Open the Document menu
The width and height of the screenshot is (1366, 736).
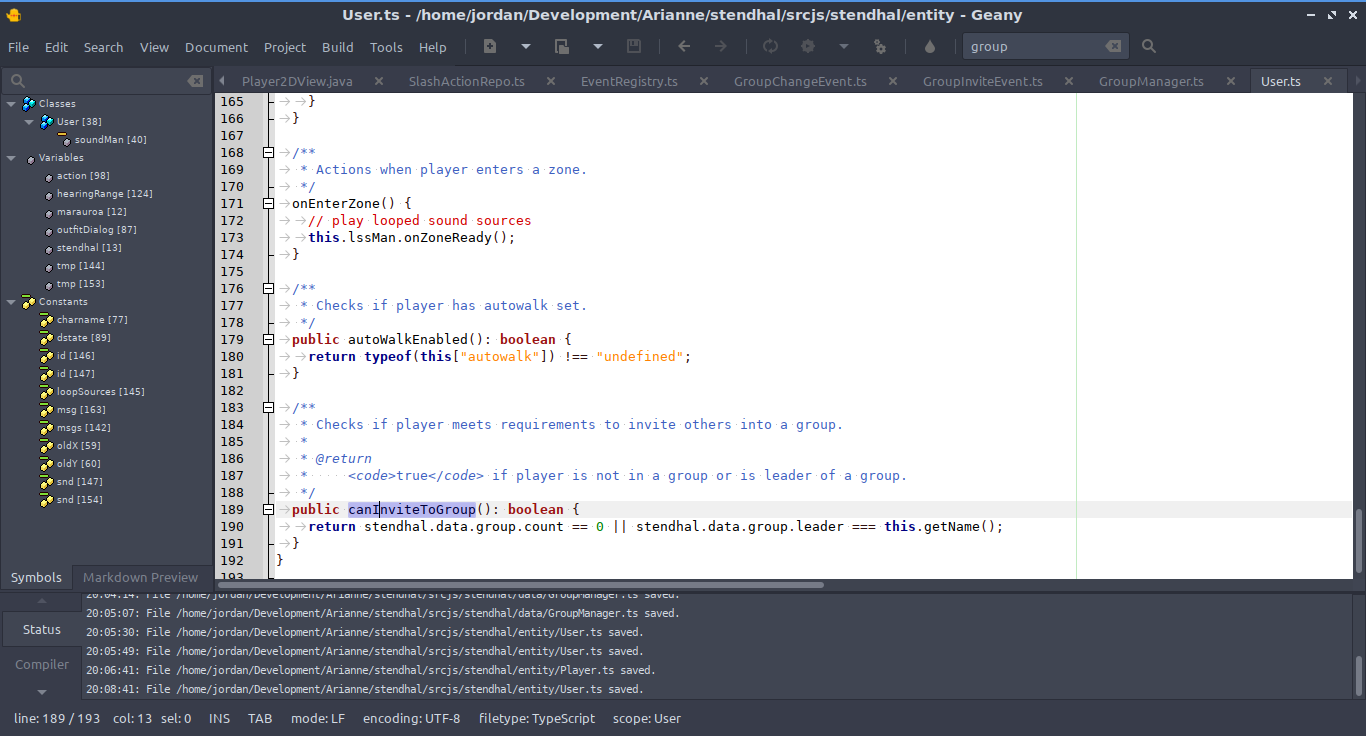pos(216,47)
